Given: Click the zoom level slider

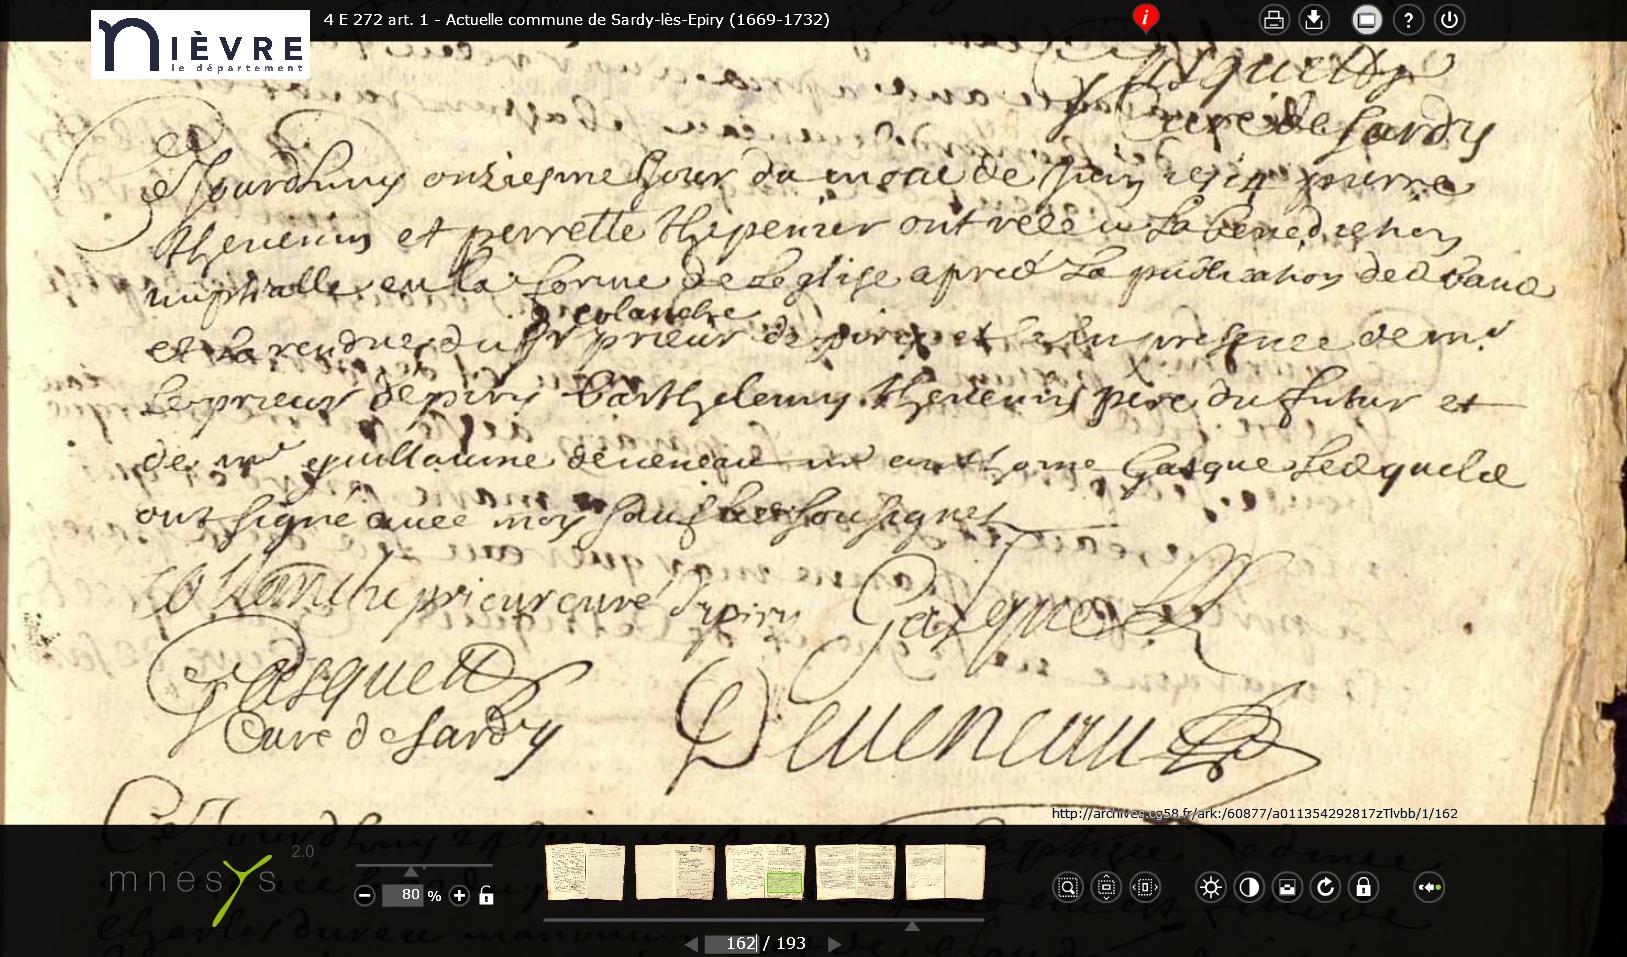Looking at the screenshot, I should point(423,867).
